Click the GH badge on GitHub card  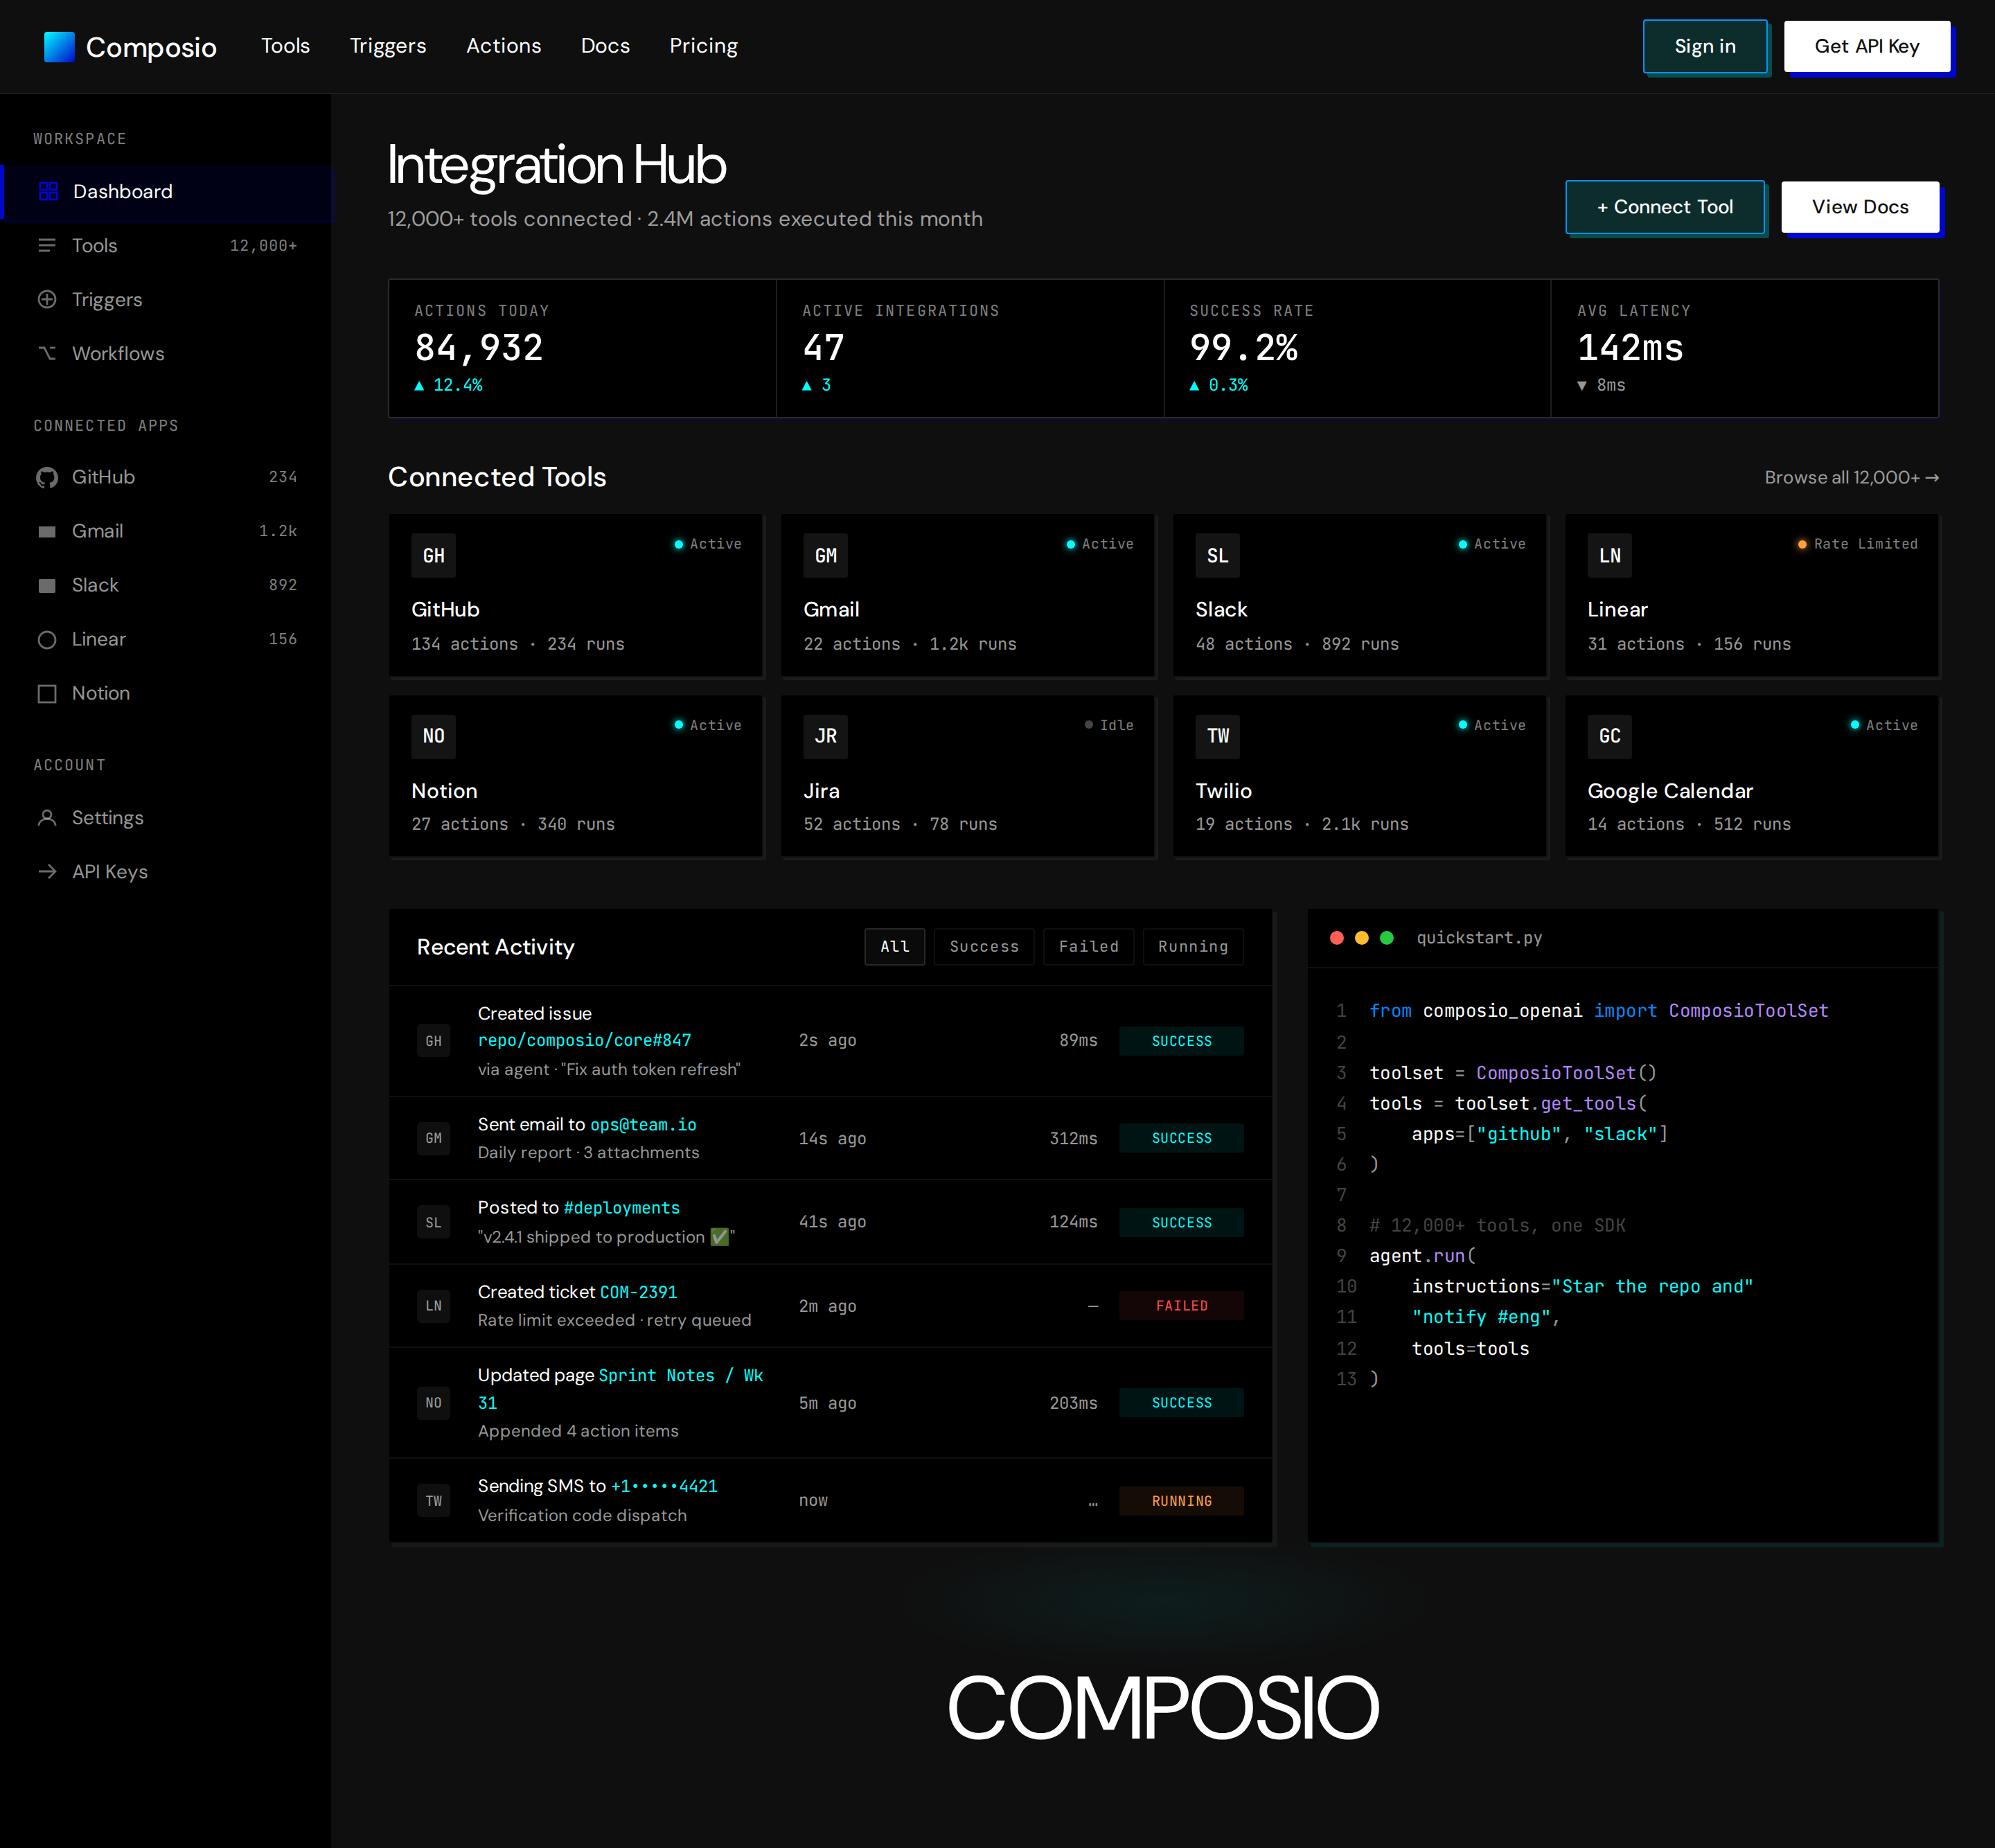coord(433,555)
